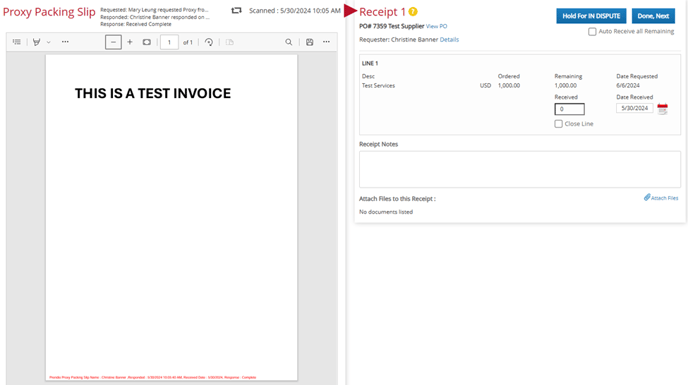
Task: Zoom out with the minus button
Action: coord(113,42)
